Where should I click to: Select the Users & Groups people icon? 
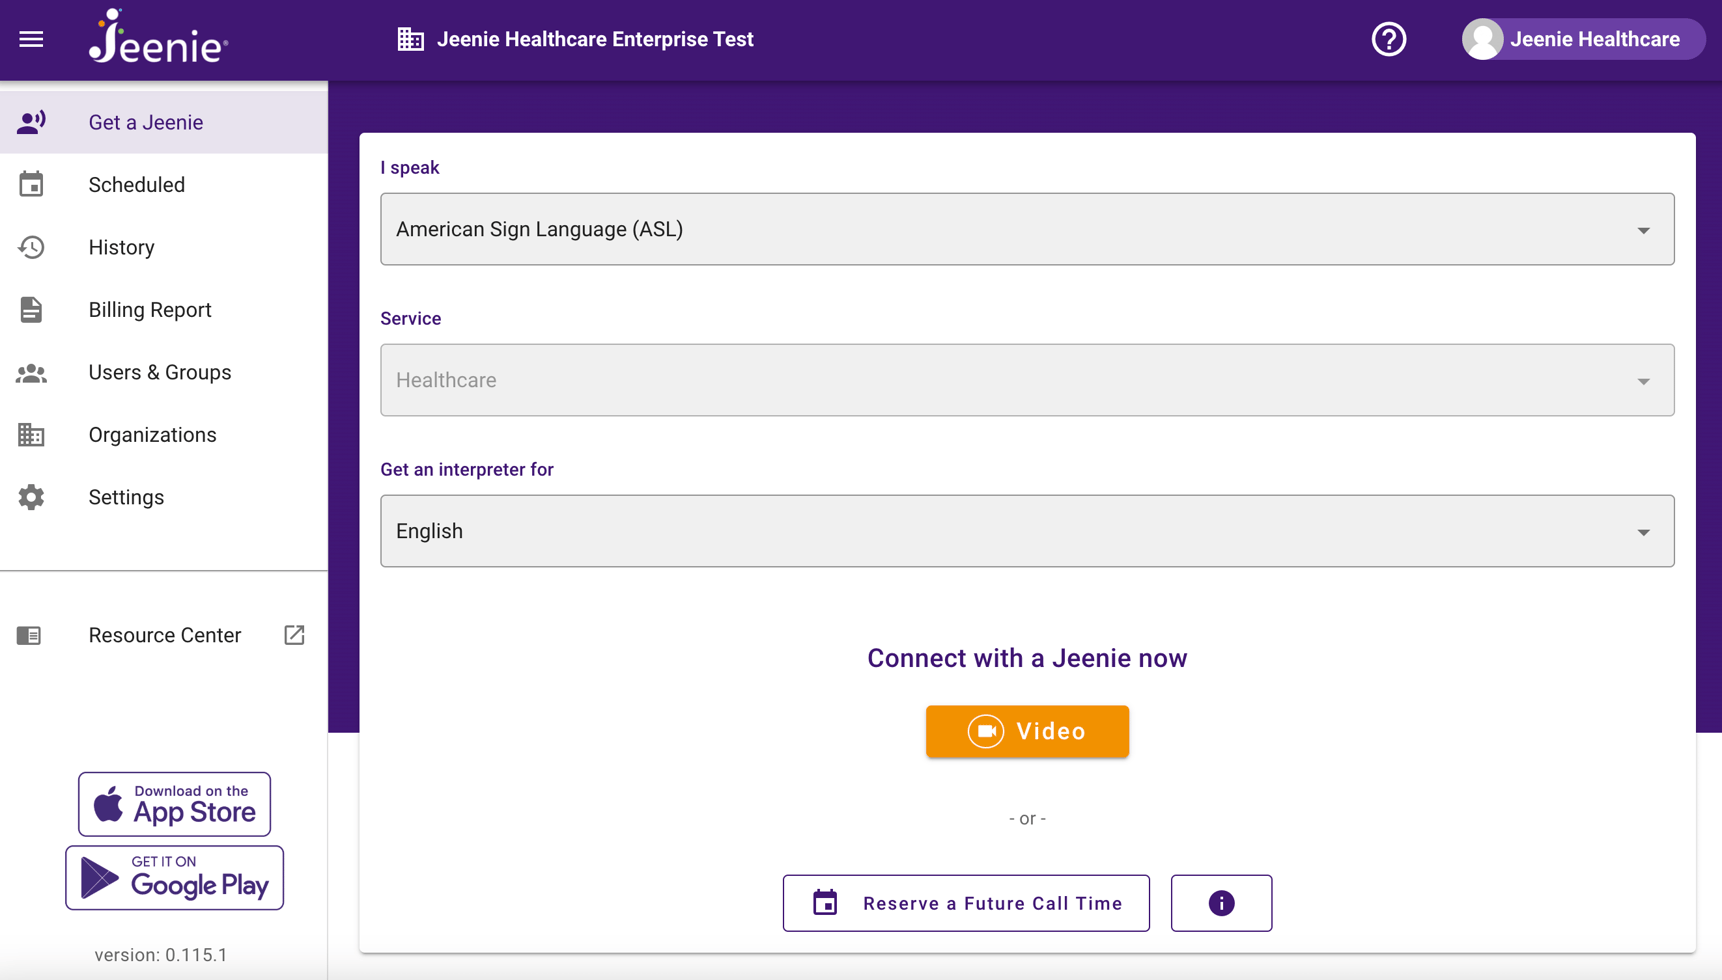click(31, 372)
